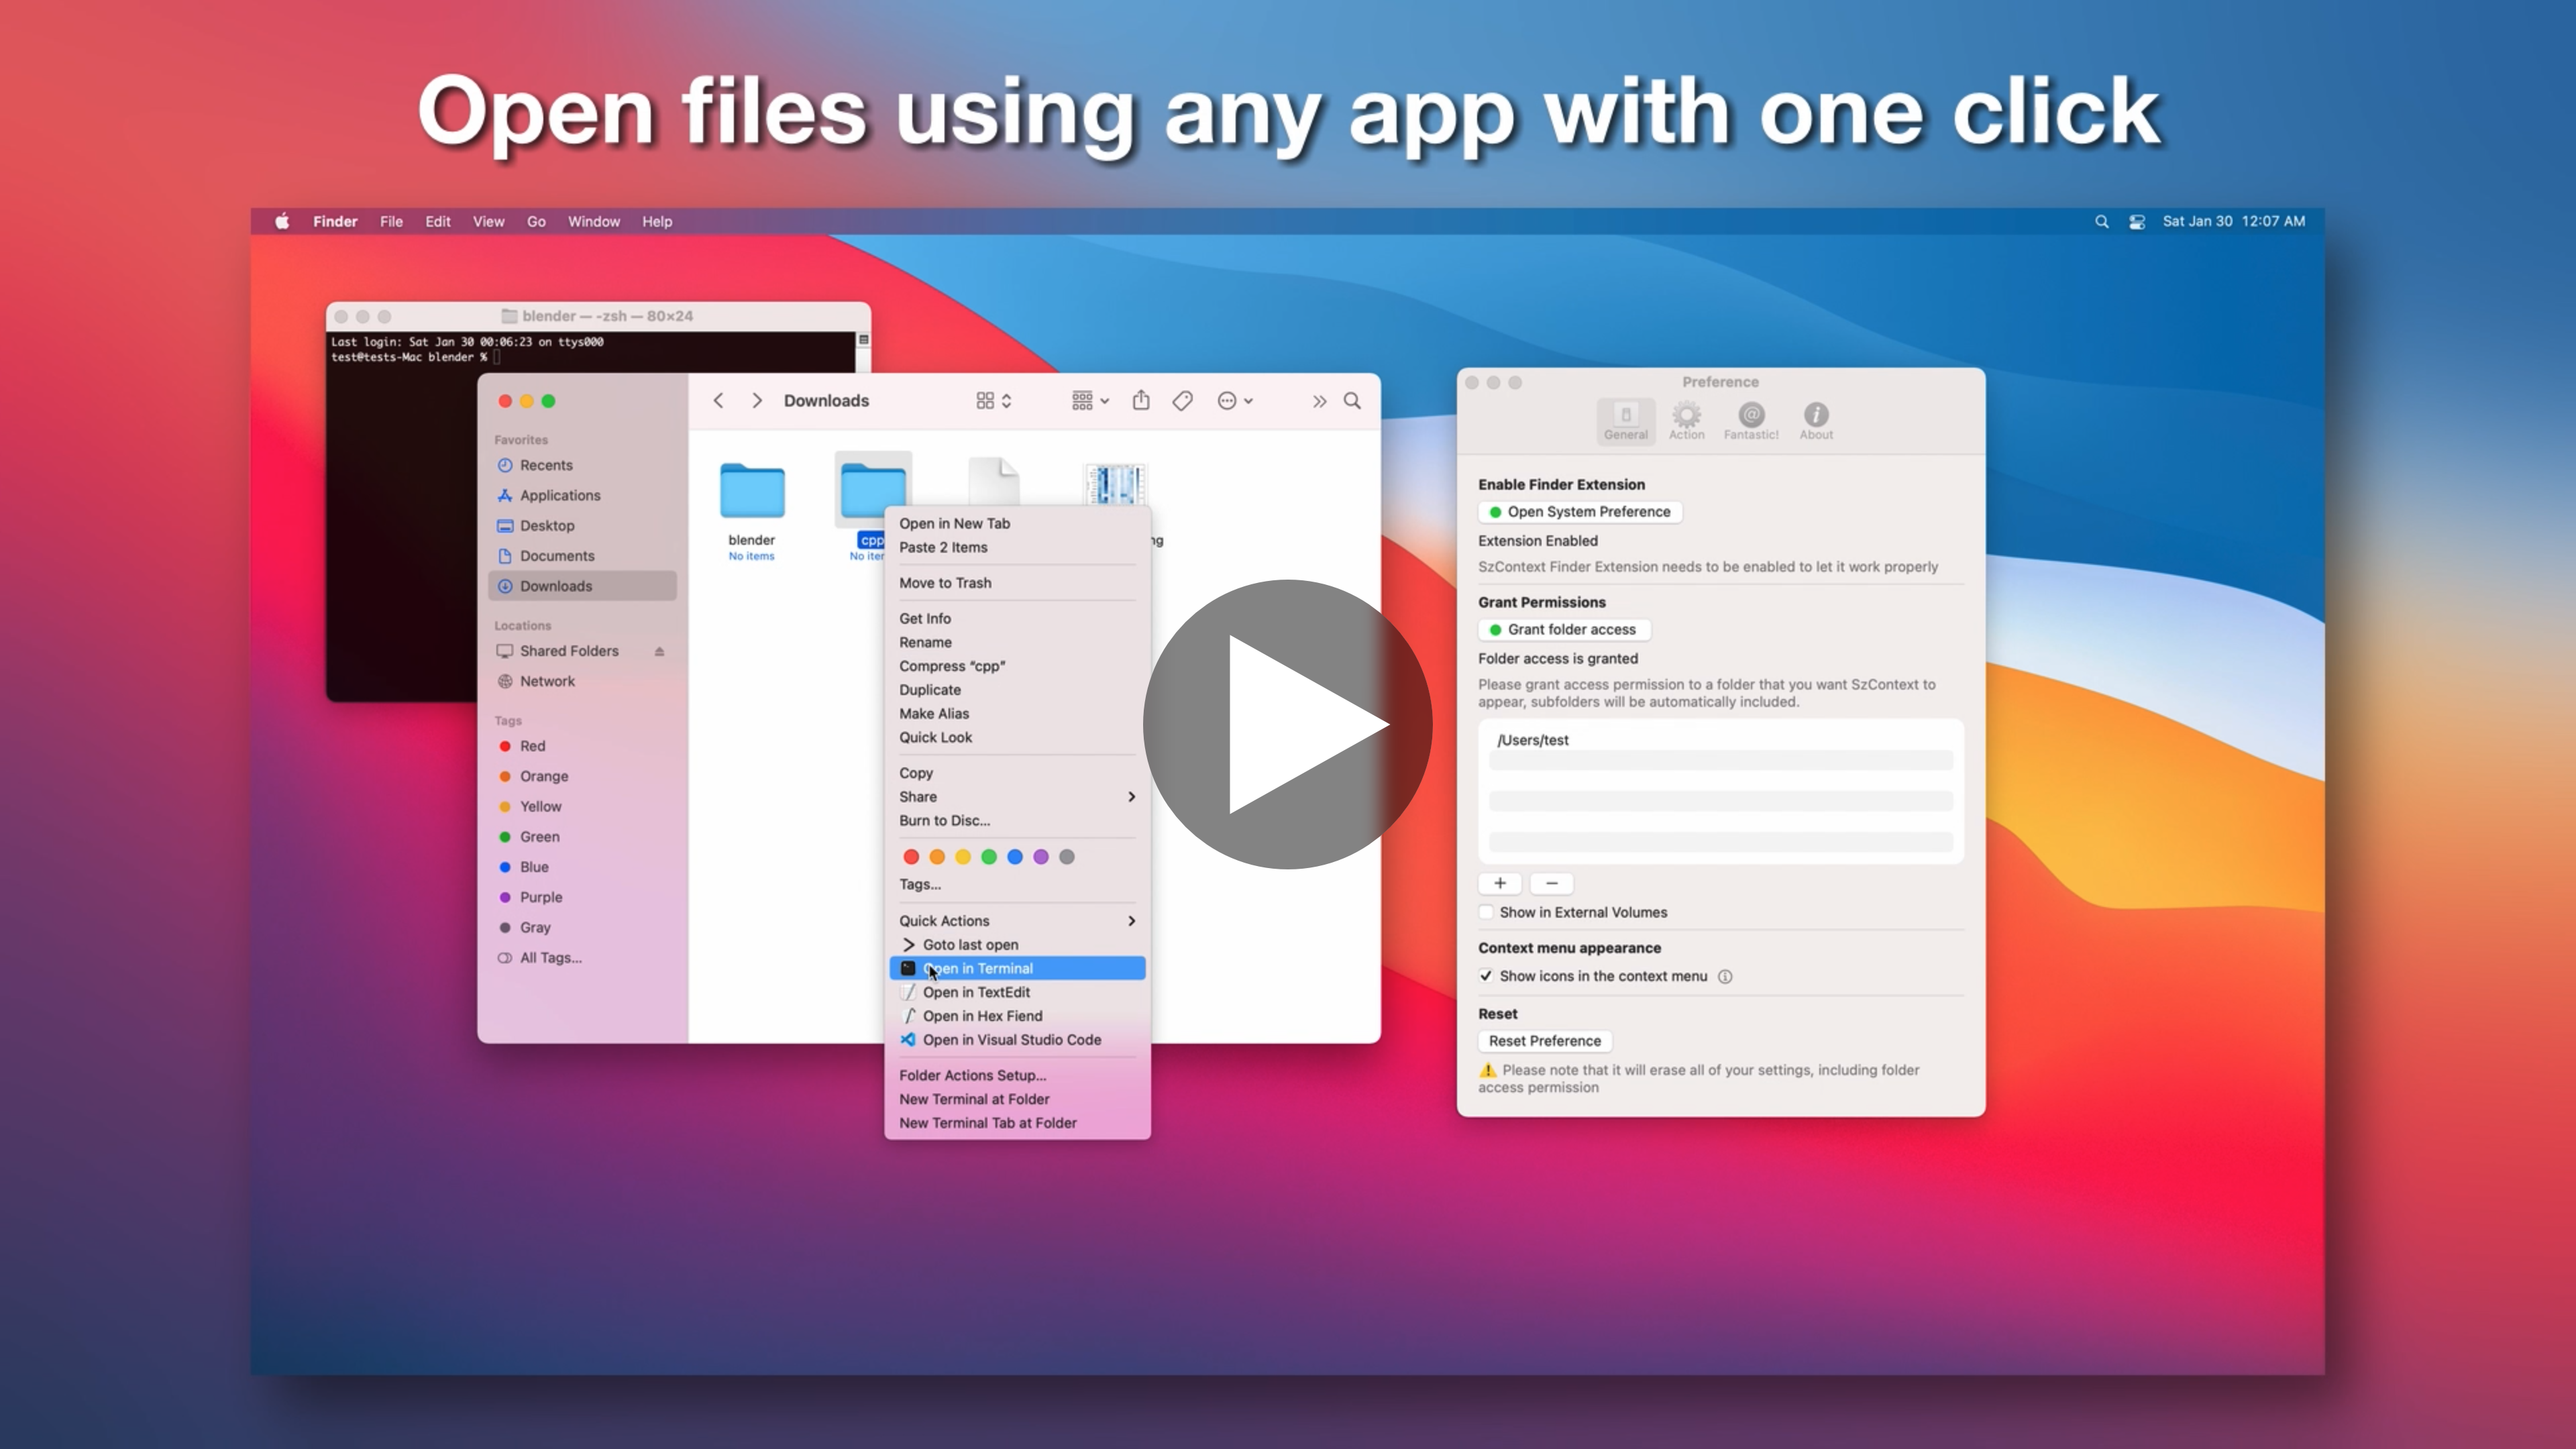2576x1449 pixels.
Task: Apply the red tag color in context menu
Action: (911, 857)
